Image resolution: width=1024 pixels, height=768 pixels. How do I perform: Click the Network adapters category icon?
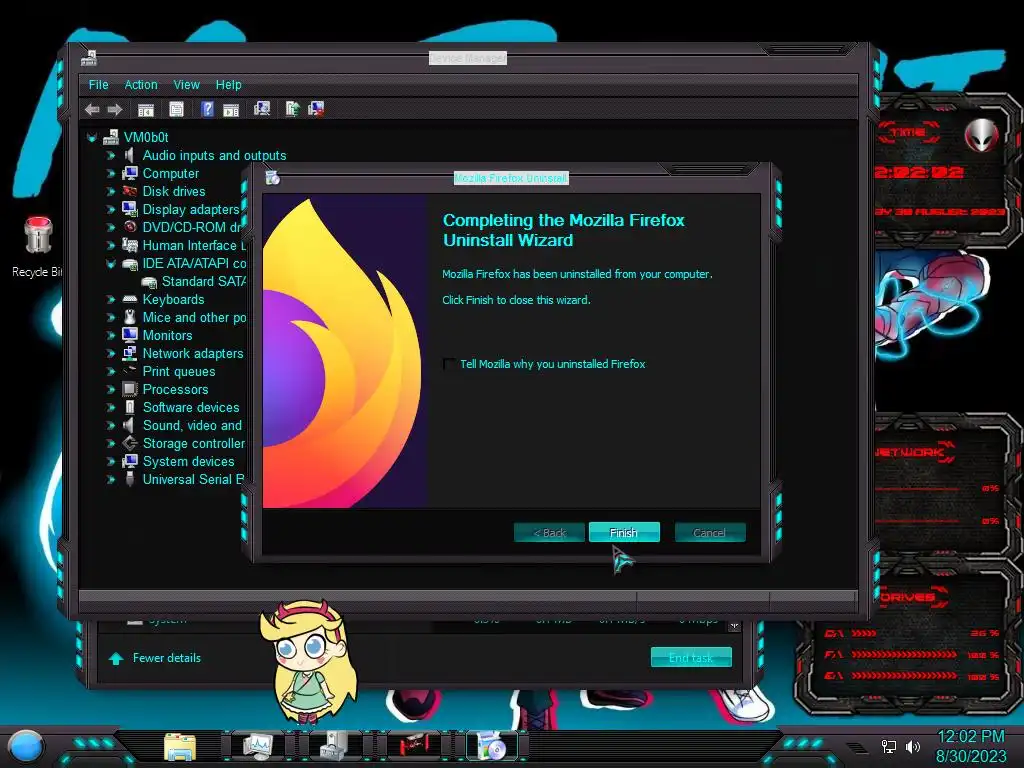[x=130, y=353]
